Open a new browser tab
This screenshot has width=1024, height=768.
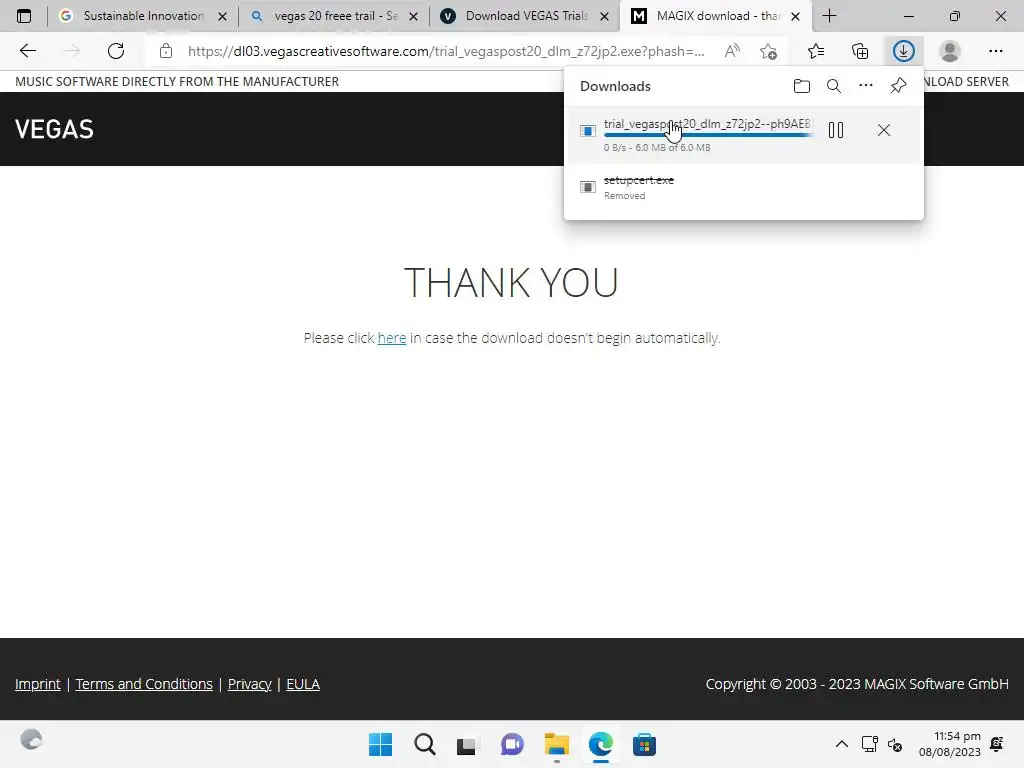pos(829,16)
